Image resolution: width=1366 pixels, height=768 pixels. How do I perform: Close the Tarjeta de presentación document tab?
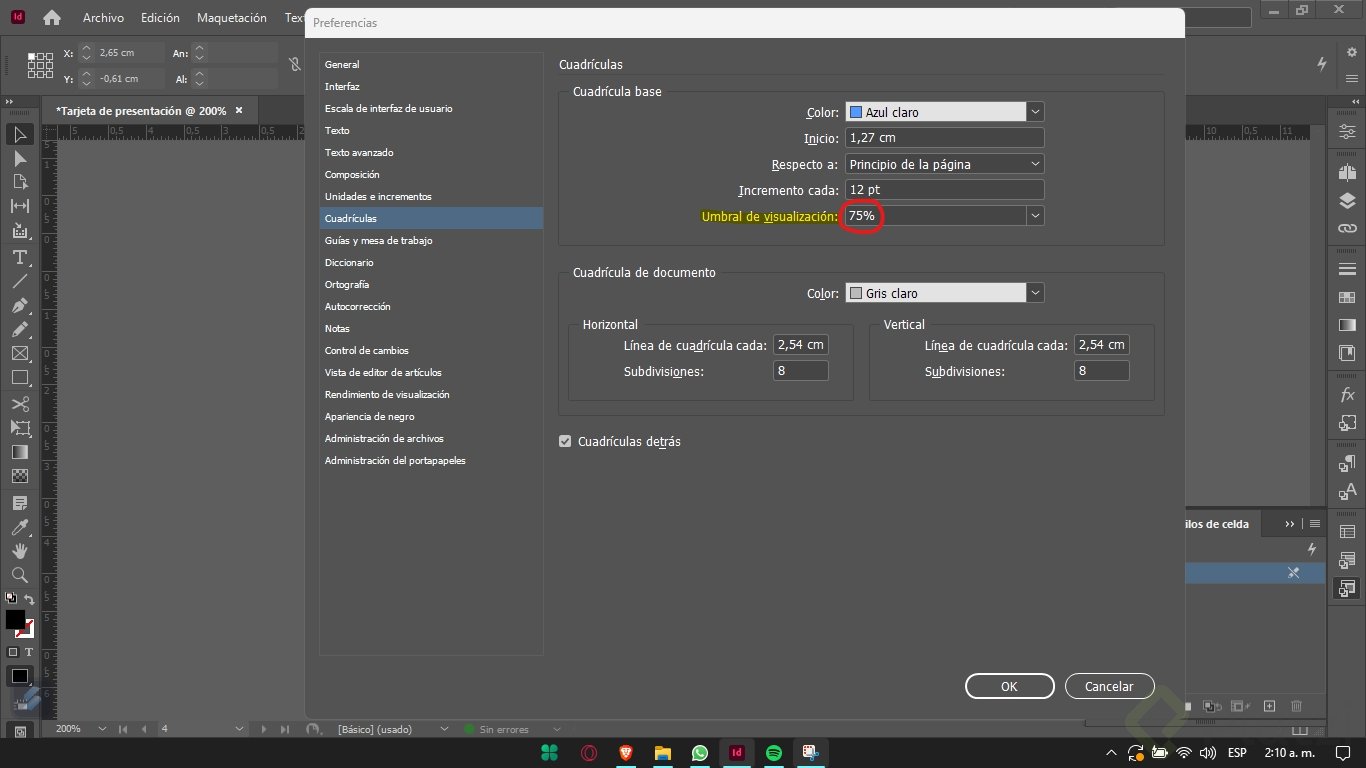point(239,110)
